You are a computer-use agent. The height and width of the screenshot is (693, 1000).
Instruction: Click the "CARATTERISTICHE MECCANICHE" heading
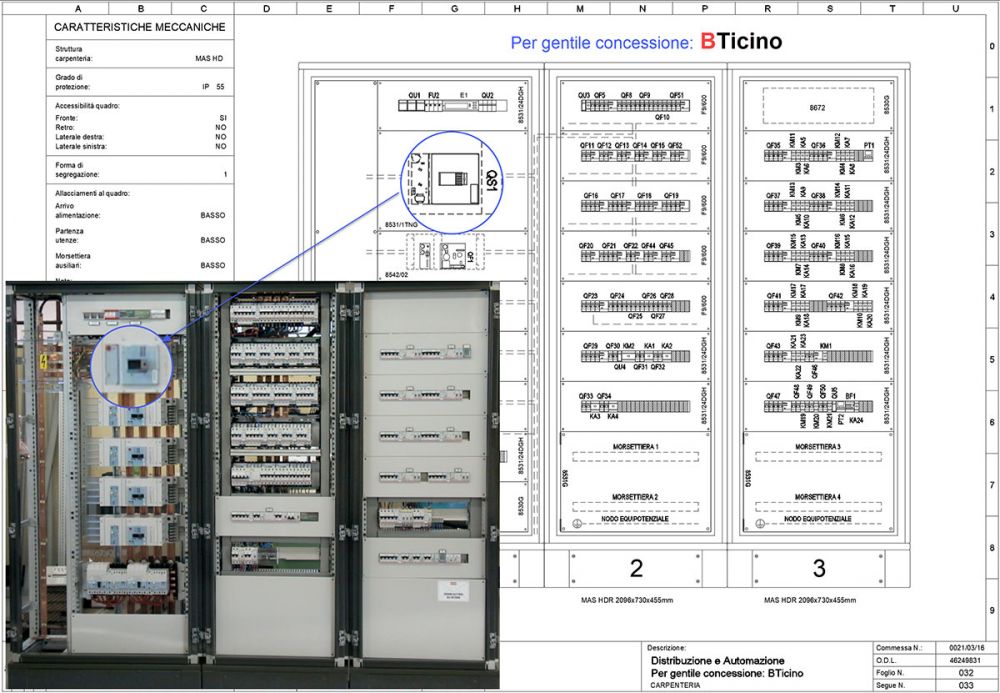coord(140,27)
